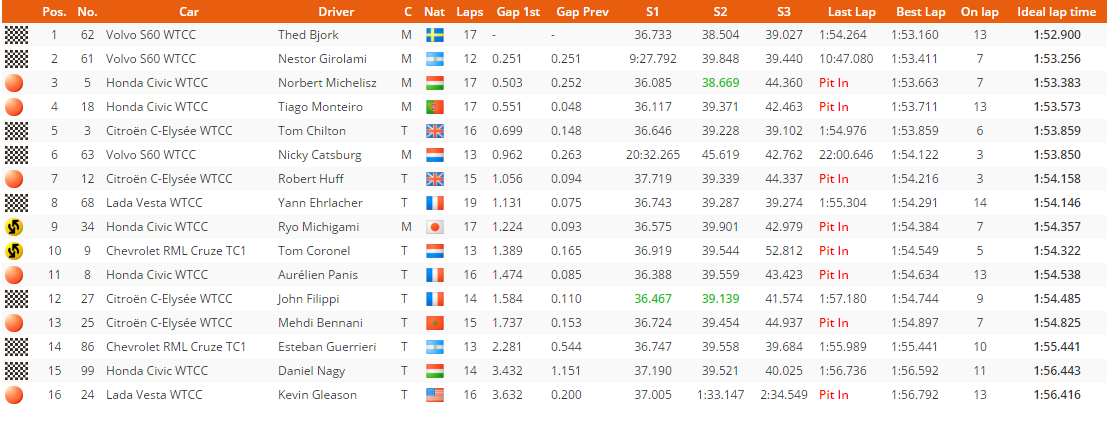Click Kevin Gleason's orange pit status icon
Screen dimensions: 1107x421
[x=14, y=395]
